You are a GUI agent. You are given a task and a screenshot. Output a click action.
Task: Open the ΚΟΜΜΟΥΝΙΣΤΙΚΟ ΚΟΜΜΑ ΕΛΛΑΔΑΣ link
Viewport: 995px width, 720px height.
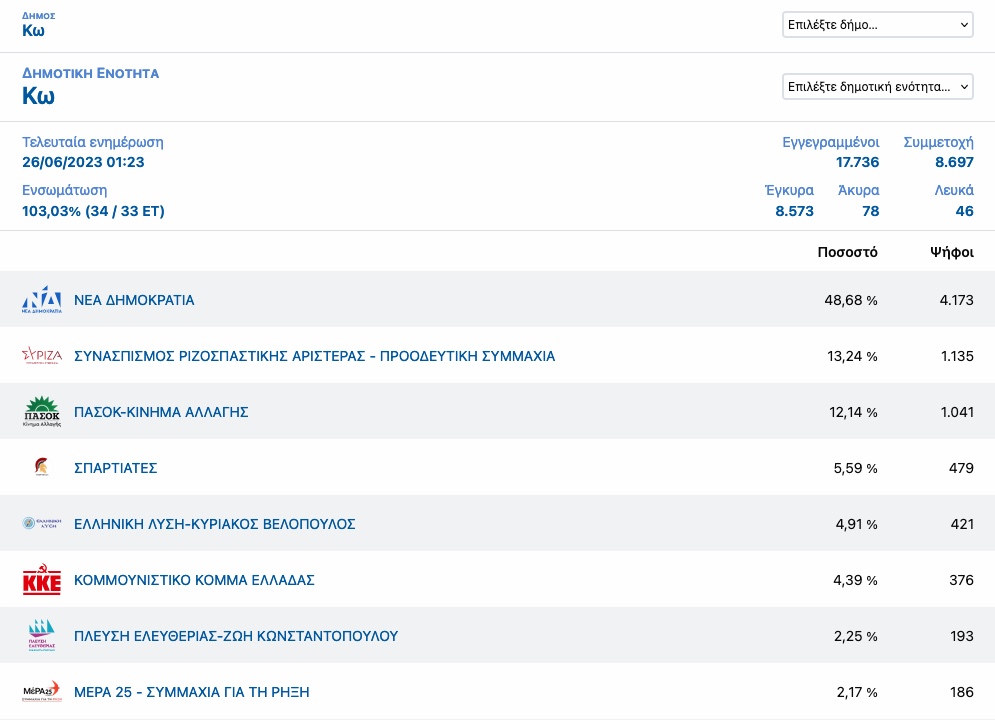point(194,580)
